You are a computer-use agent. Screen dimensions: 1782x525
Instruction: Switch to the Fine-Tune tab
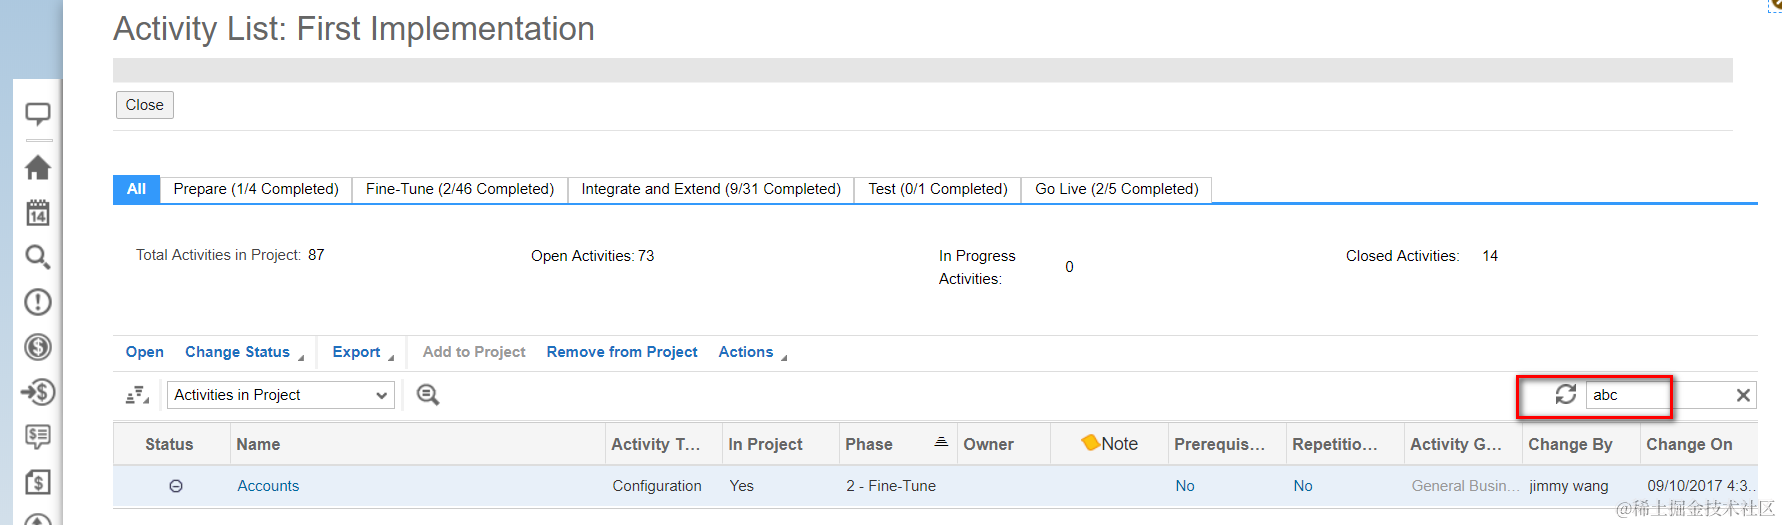[460, 189]
